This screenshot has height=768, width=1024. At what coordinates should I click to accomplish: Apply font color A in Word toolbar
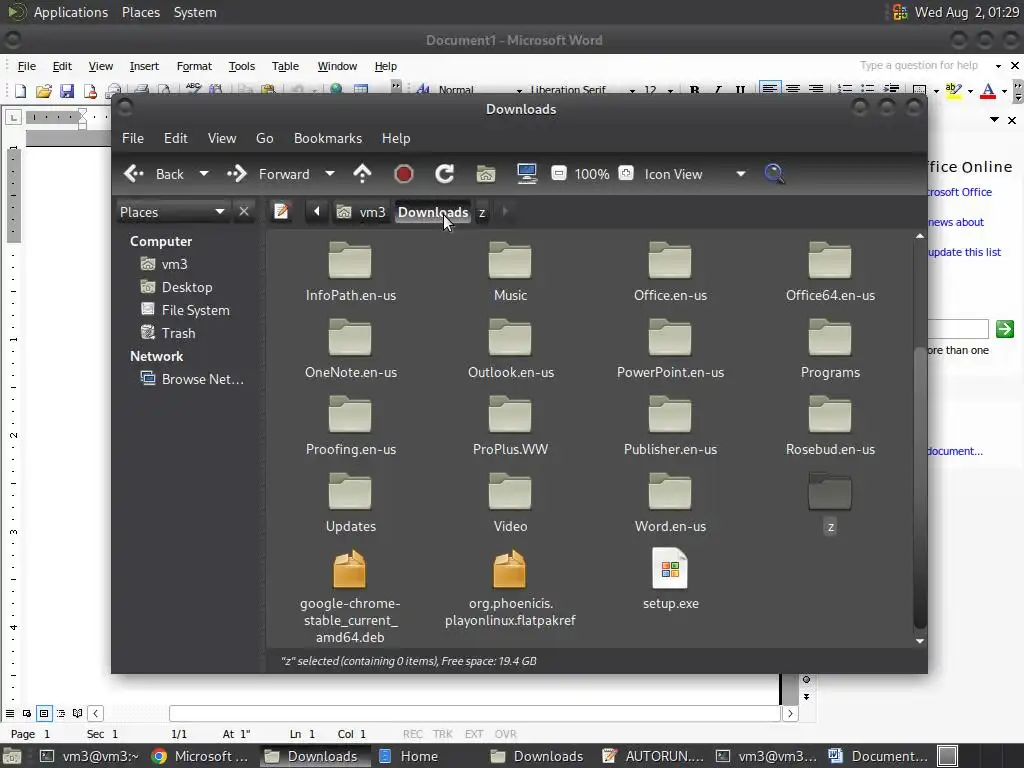[x=988, y=91]
